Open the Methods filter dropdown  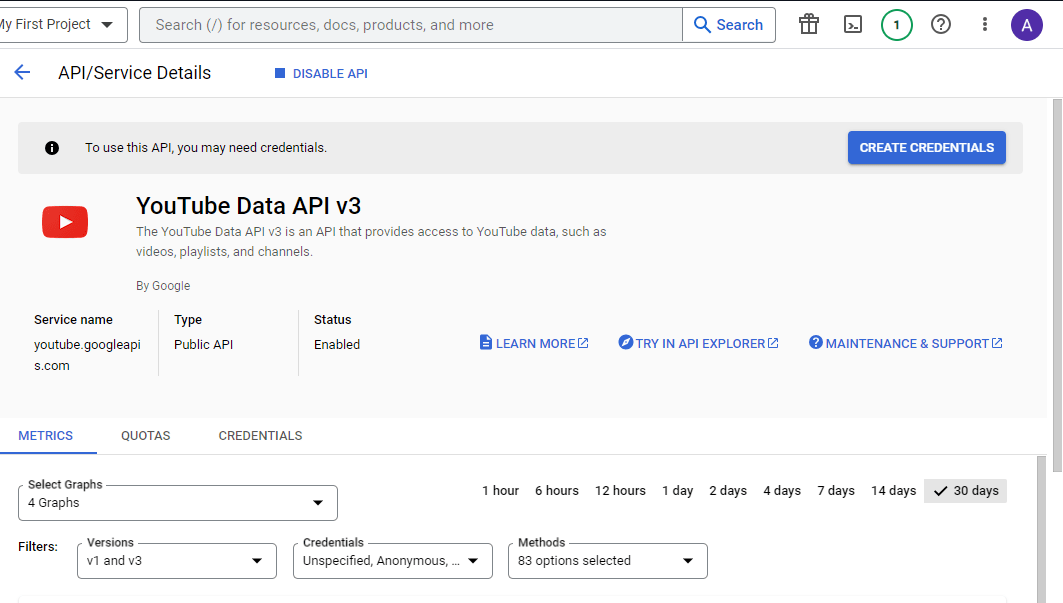point(607,561)
